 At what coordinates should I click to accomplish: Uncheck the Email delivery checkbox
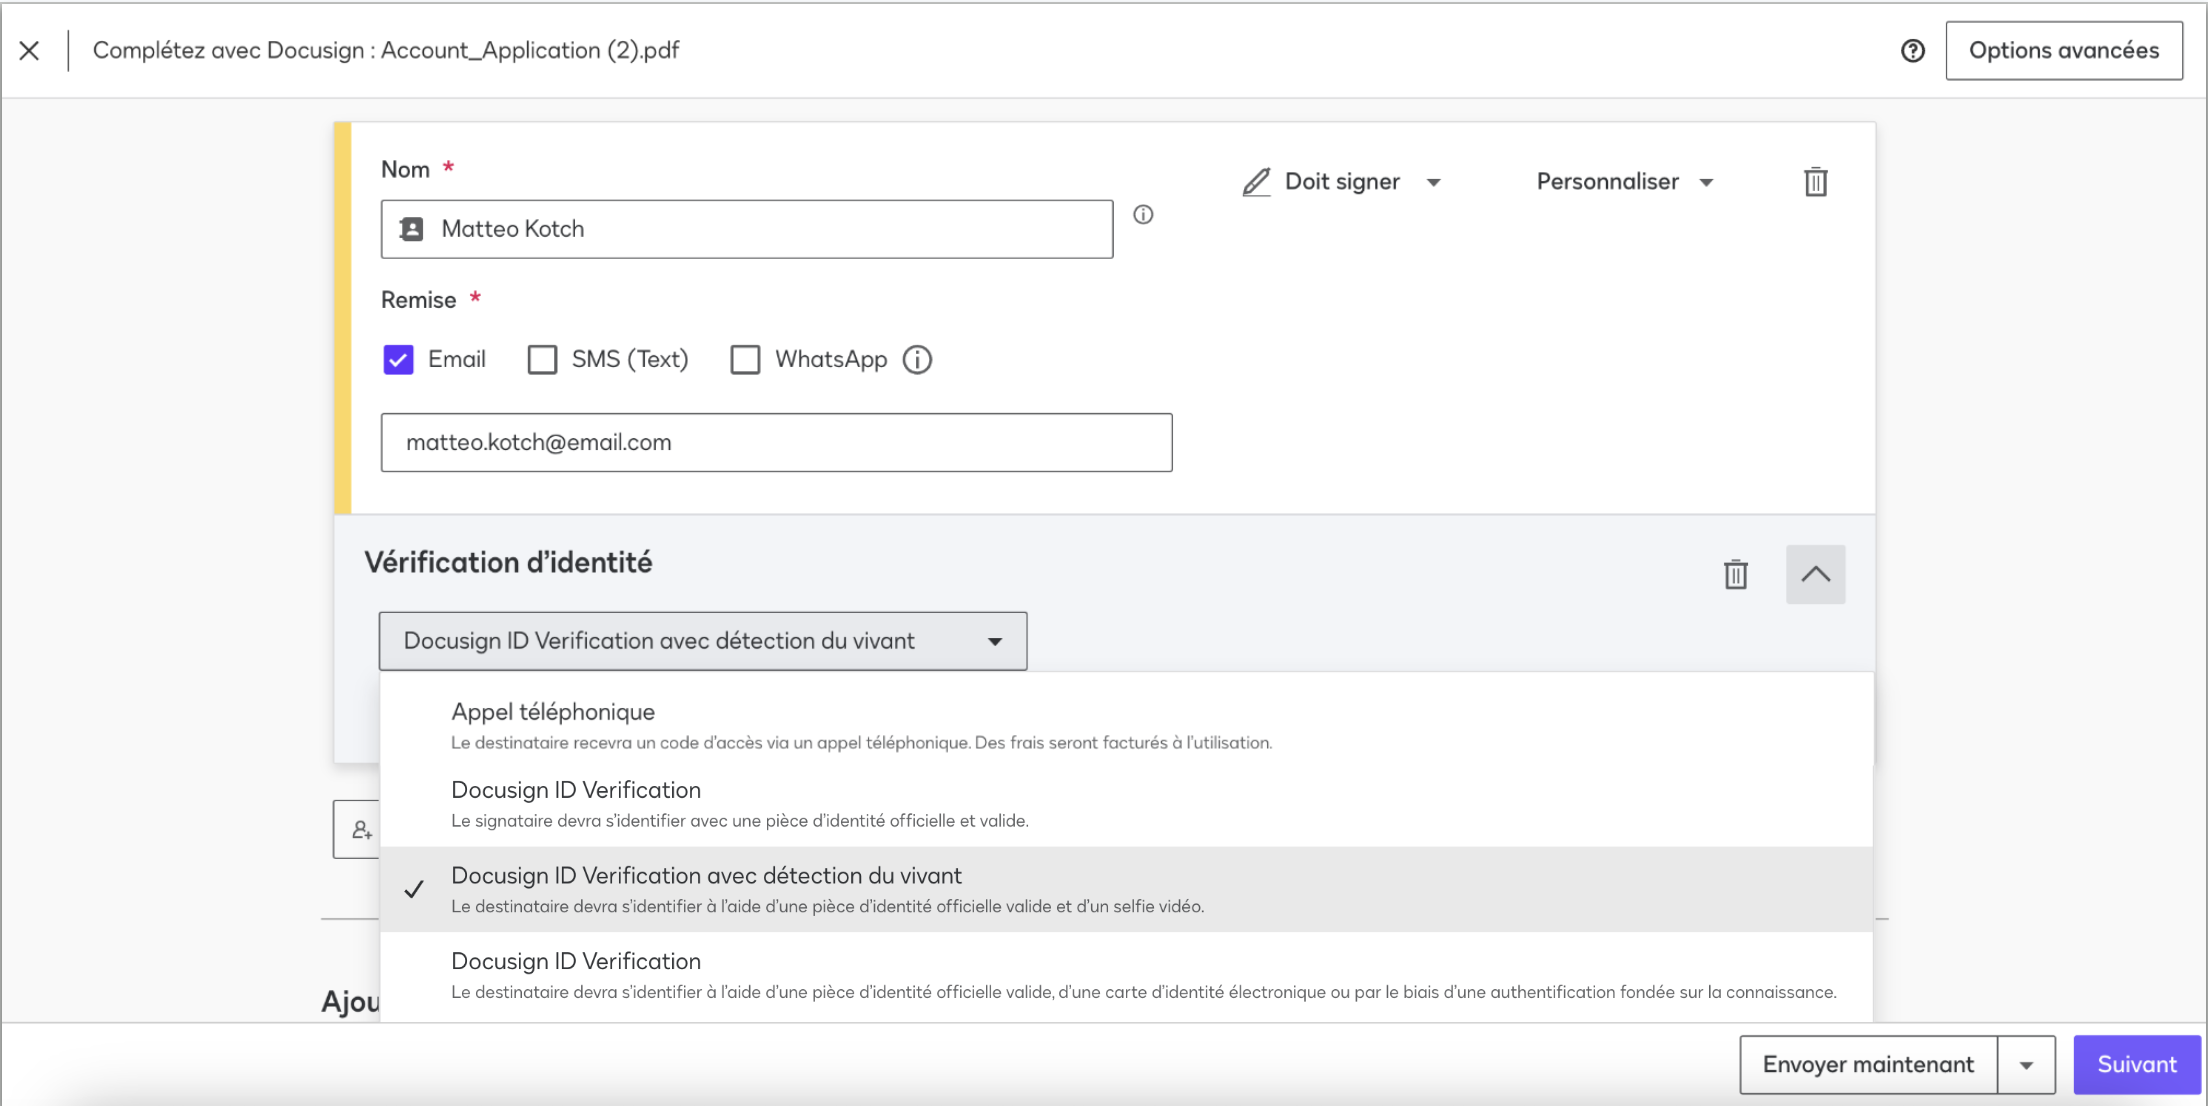pyautogui.click(x=398, y=359)
